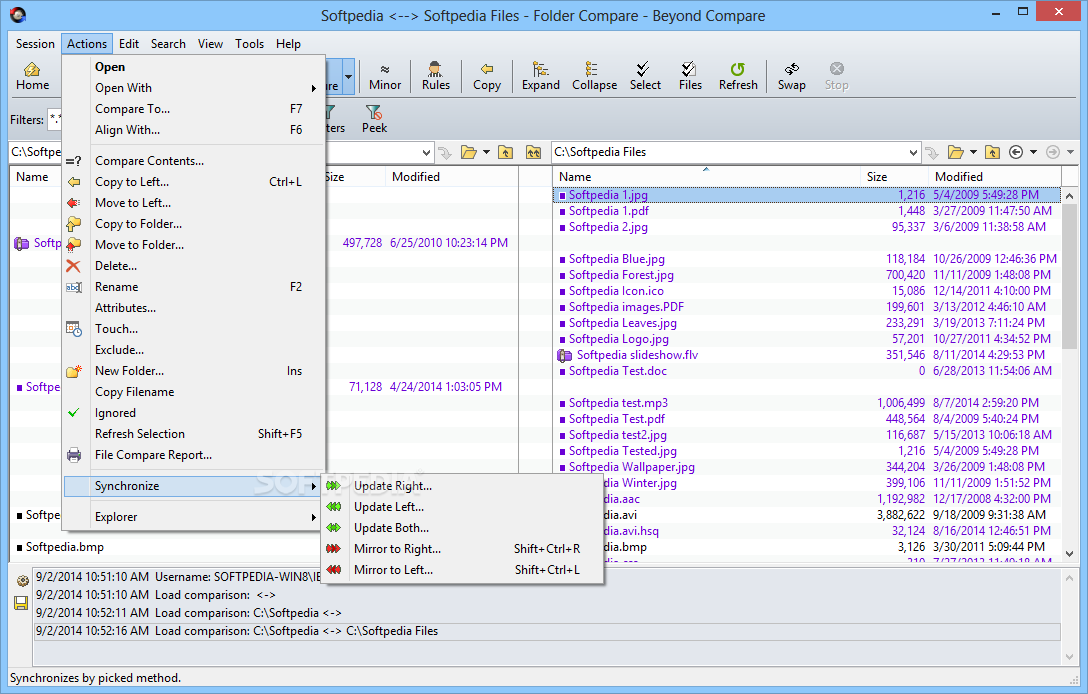This screenshot has width=1088, height=694.
Task: Open right browse folder dropdown arrow
Action: (x=973, y=152)
